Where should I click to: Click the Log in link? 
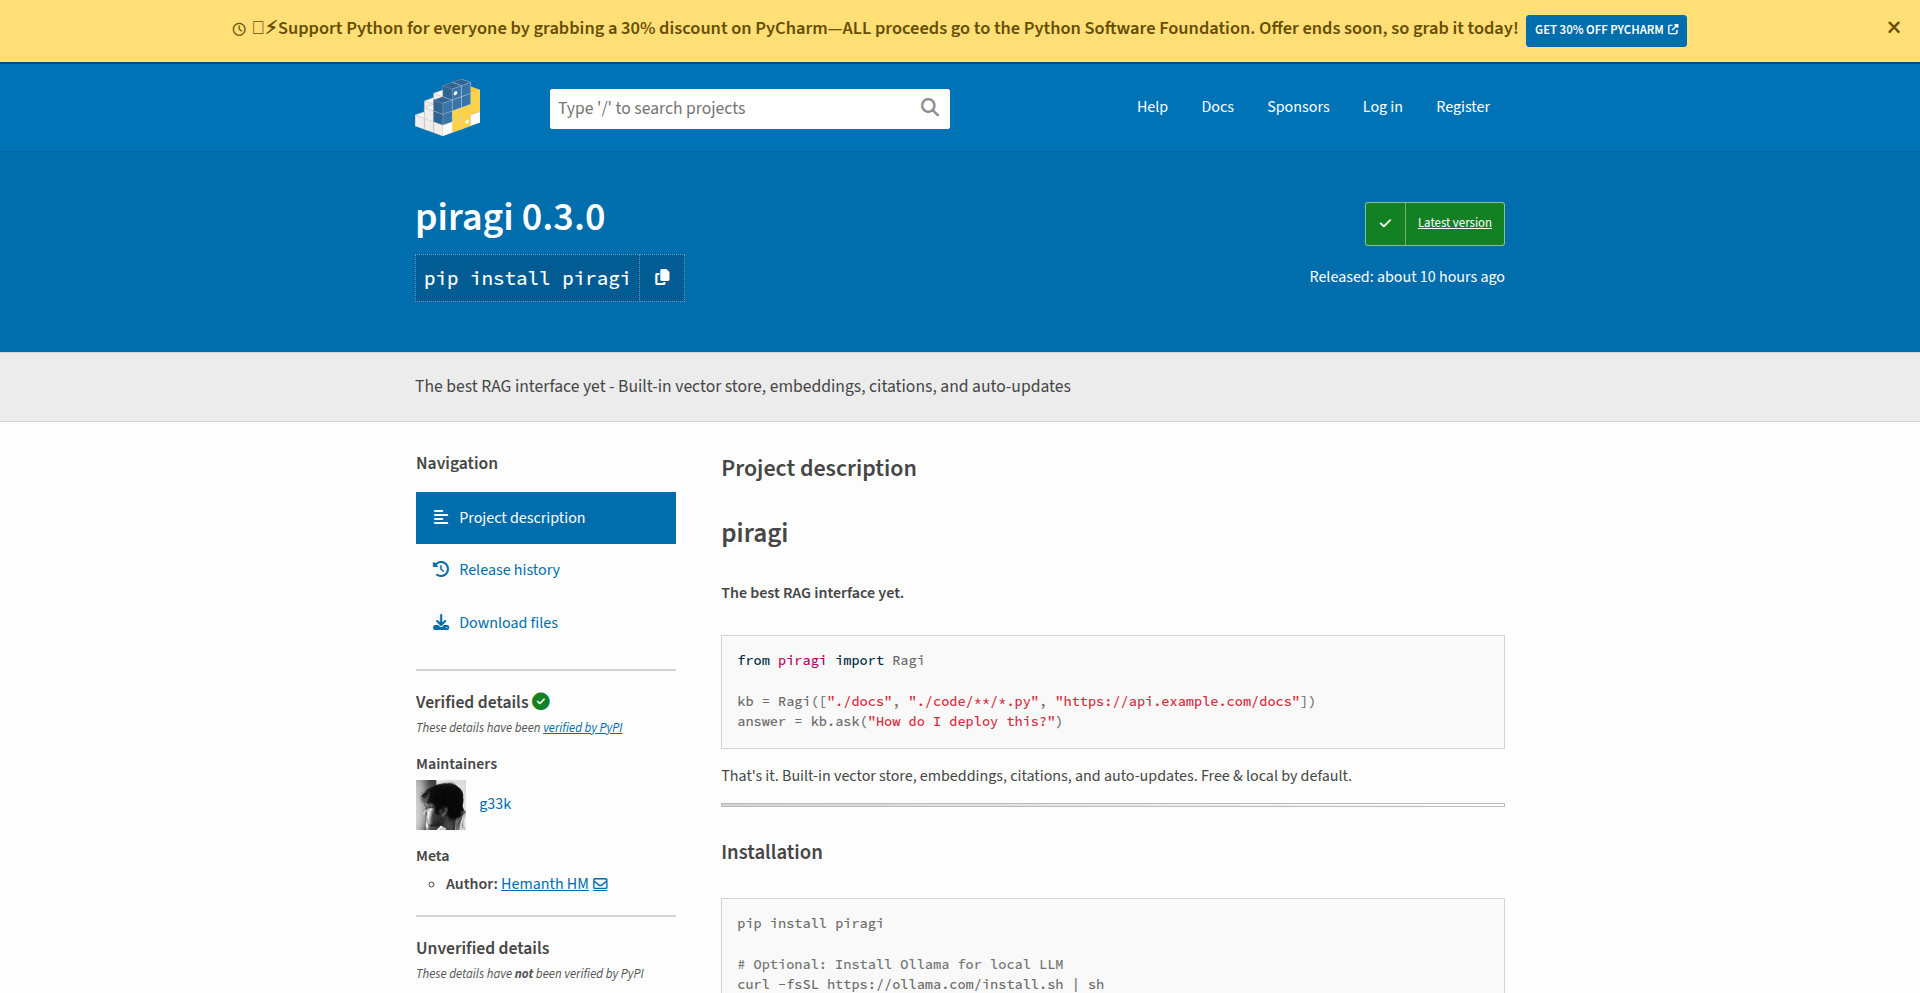(x=1382, y=107)
